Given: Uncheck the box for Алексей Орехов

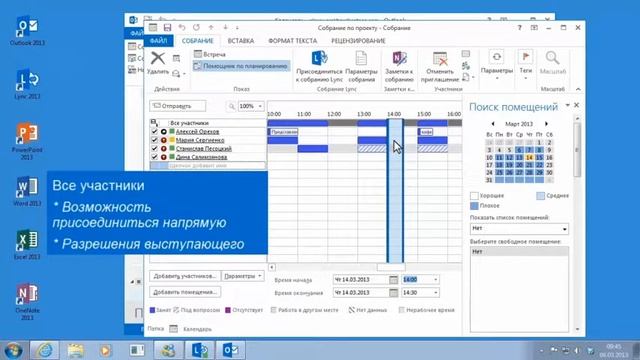Looking at the screenshot, I should (154, 131).
